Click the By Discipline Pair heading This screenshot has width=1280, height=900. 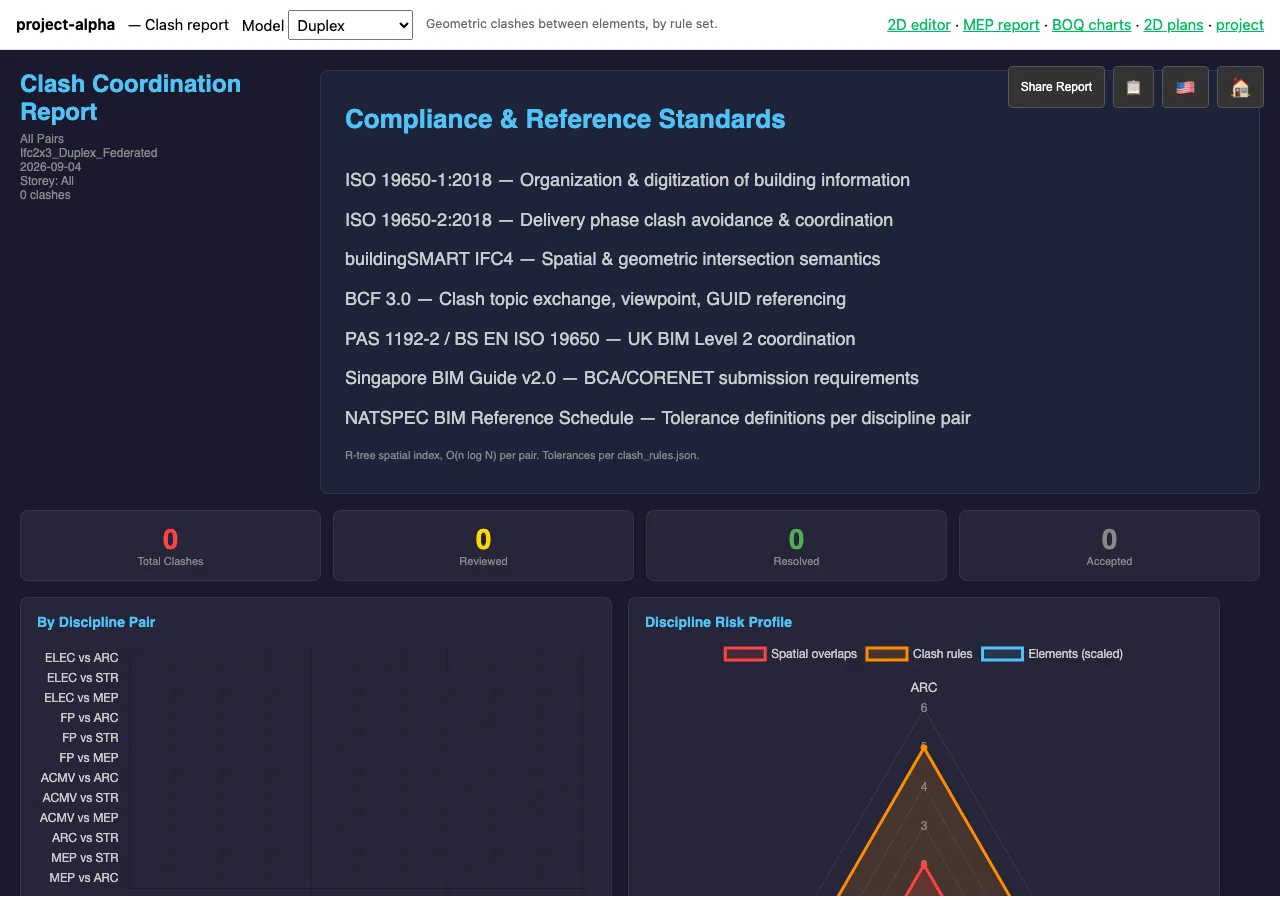(96, 622)
